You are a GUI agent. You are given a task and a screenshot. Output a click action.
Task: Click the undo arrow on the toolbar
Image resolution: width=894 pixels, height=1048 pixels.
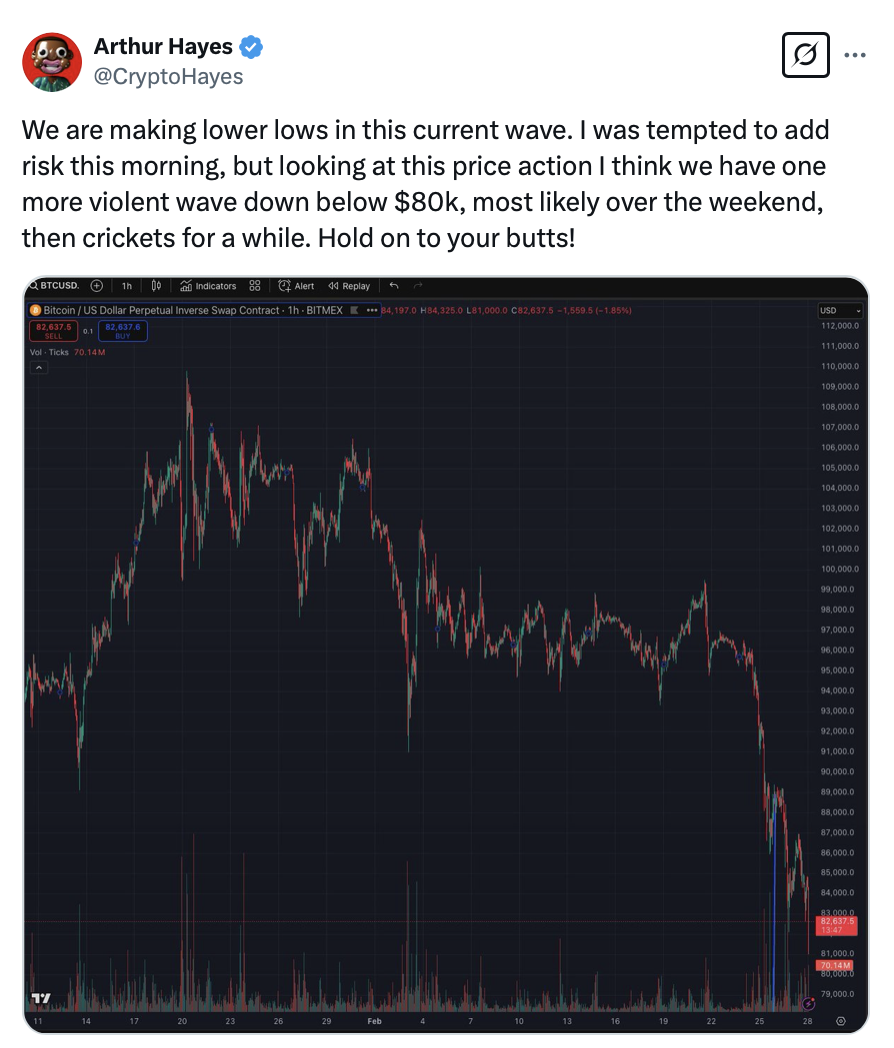(394, 286)
